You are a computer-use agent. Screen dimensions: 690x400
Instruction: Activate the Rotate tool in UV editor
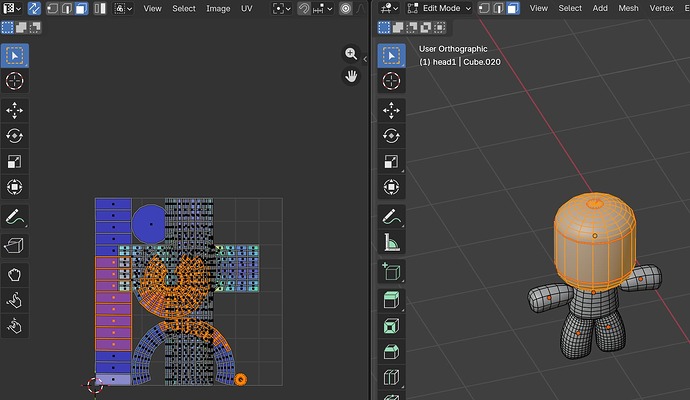click(15, 136)
